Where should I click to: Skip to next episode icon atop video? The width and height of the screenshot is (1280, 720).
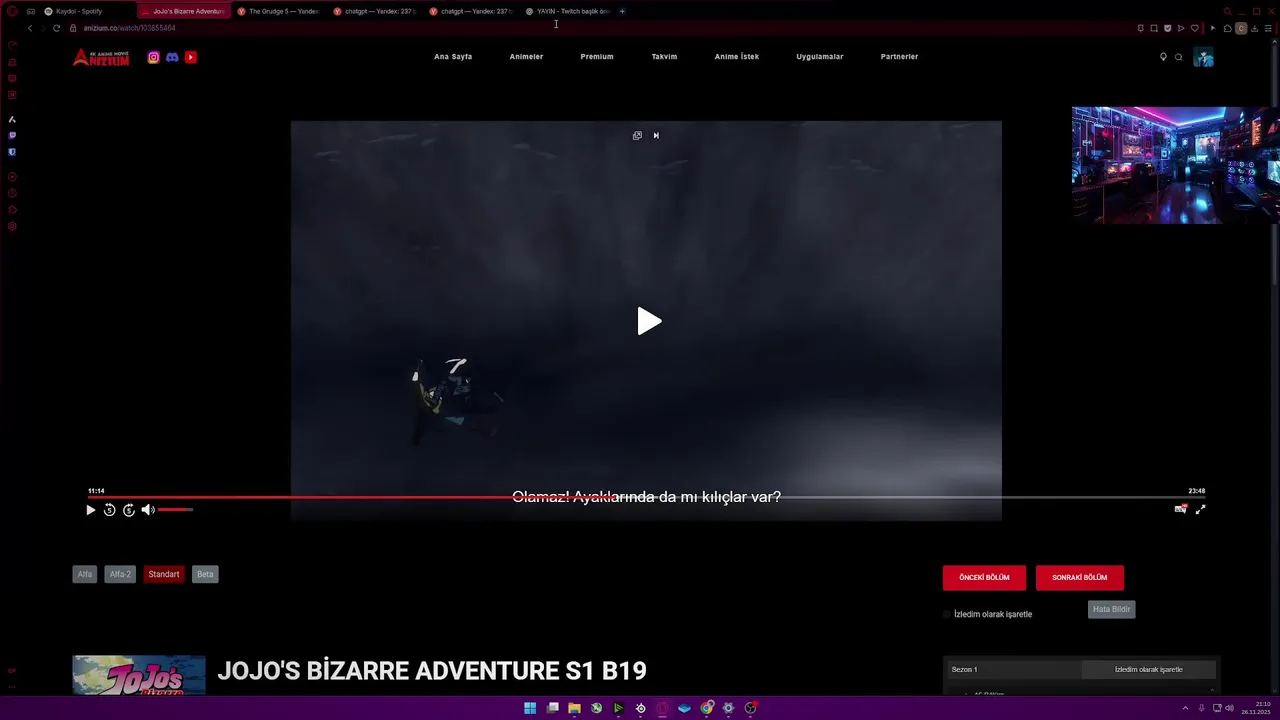point(656,135)
